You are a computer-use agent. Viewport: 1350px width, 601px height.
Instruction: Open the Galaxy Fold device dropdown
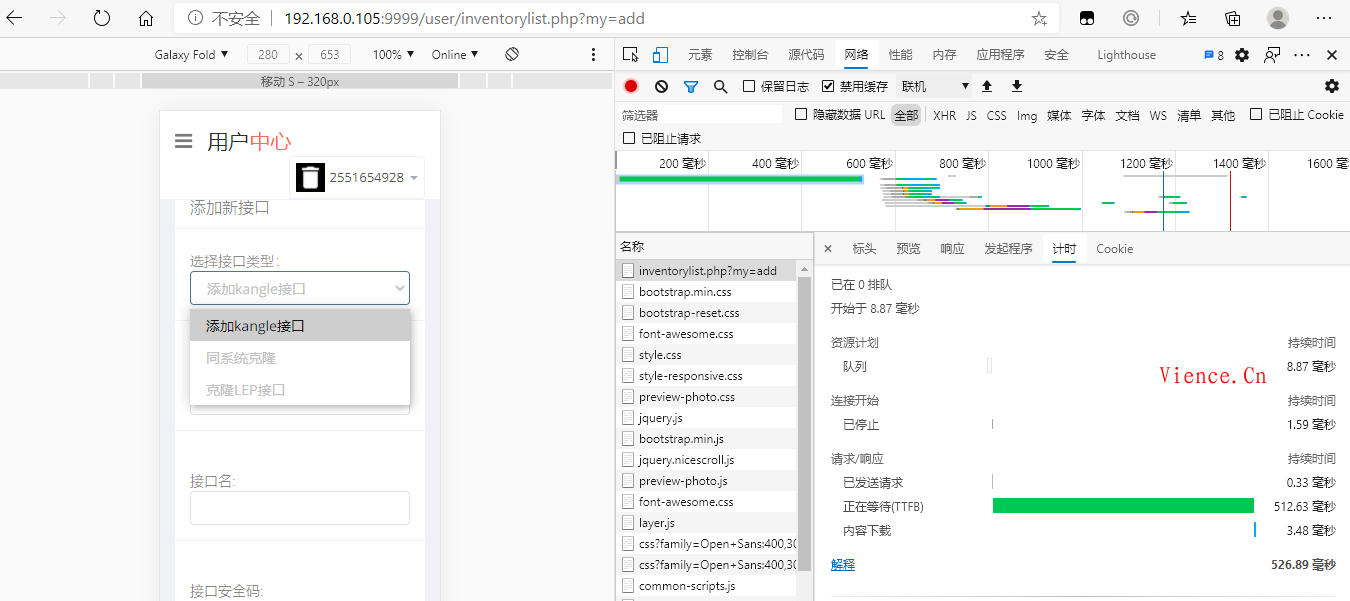tap(192, 54)
